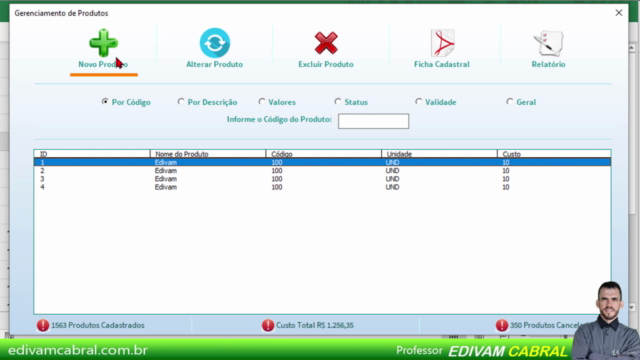The width and height of the screenshot is (640, 360).
Task: Select the Por Código radio button
Action: click(105, 101)
